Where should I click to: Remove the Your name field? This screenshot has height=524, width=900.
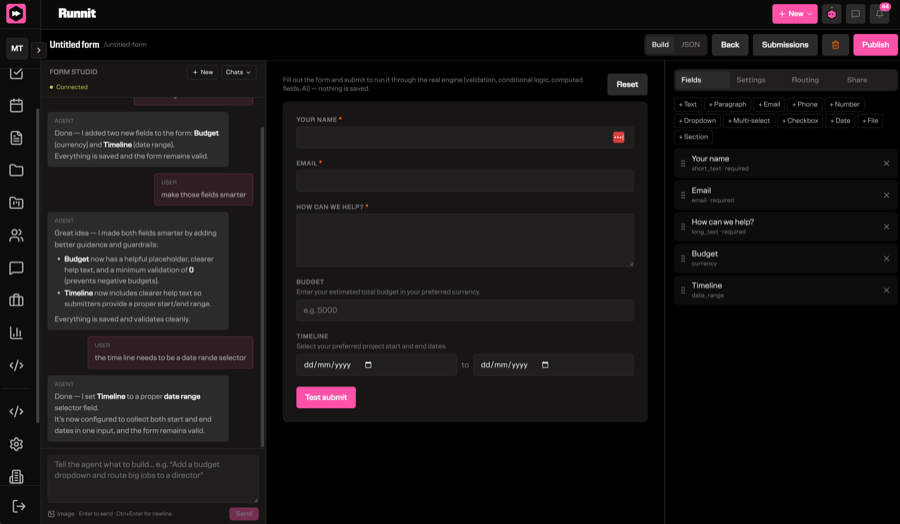pos(886,164)
